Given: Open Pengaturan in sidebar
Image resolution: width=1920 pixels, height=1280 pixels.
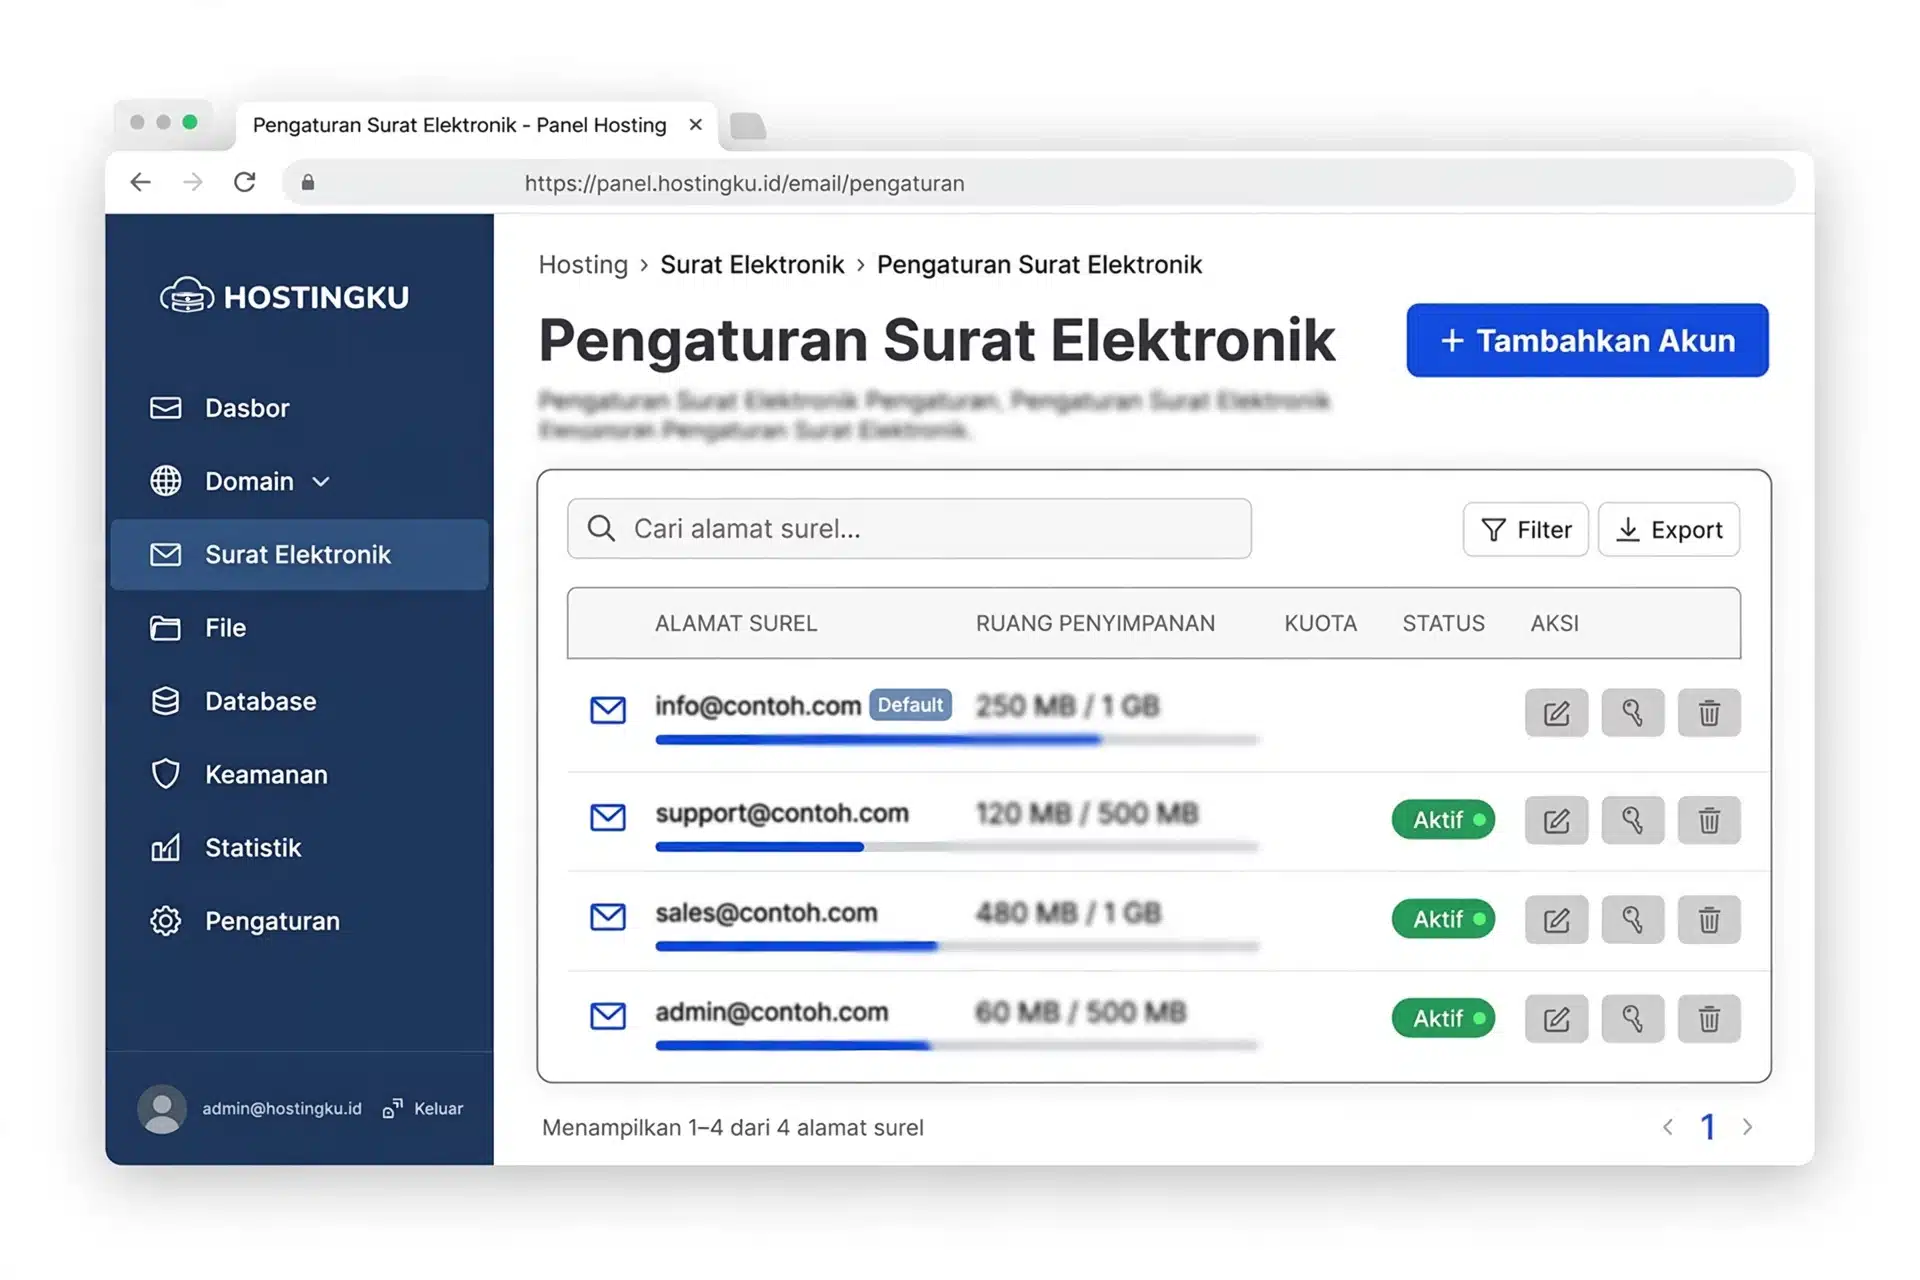Looking at the screenshot, I should pyautogui.click(x=298, y=921).
